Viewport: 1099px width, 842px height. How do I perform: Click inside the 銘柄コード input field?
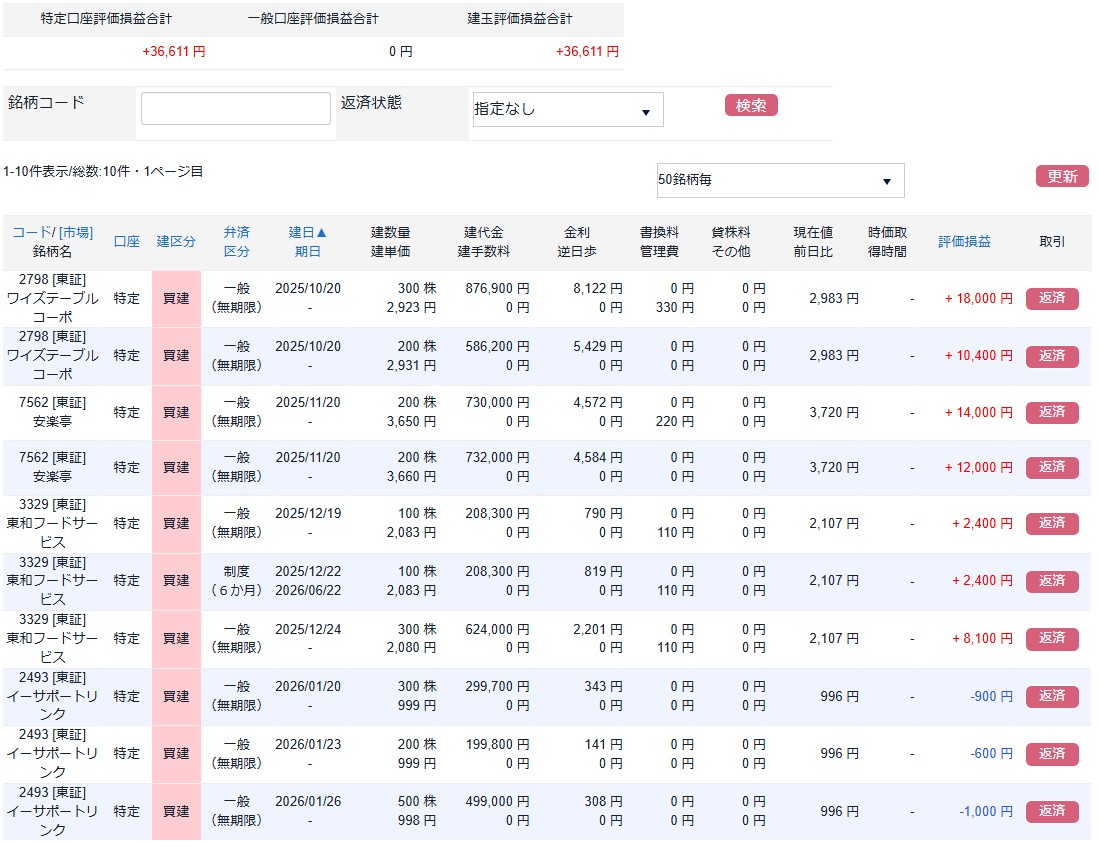(235, 108)
